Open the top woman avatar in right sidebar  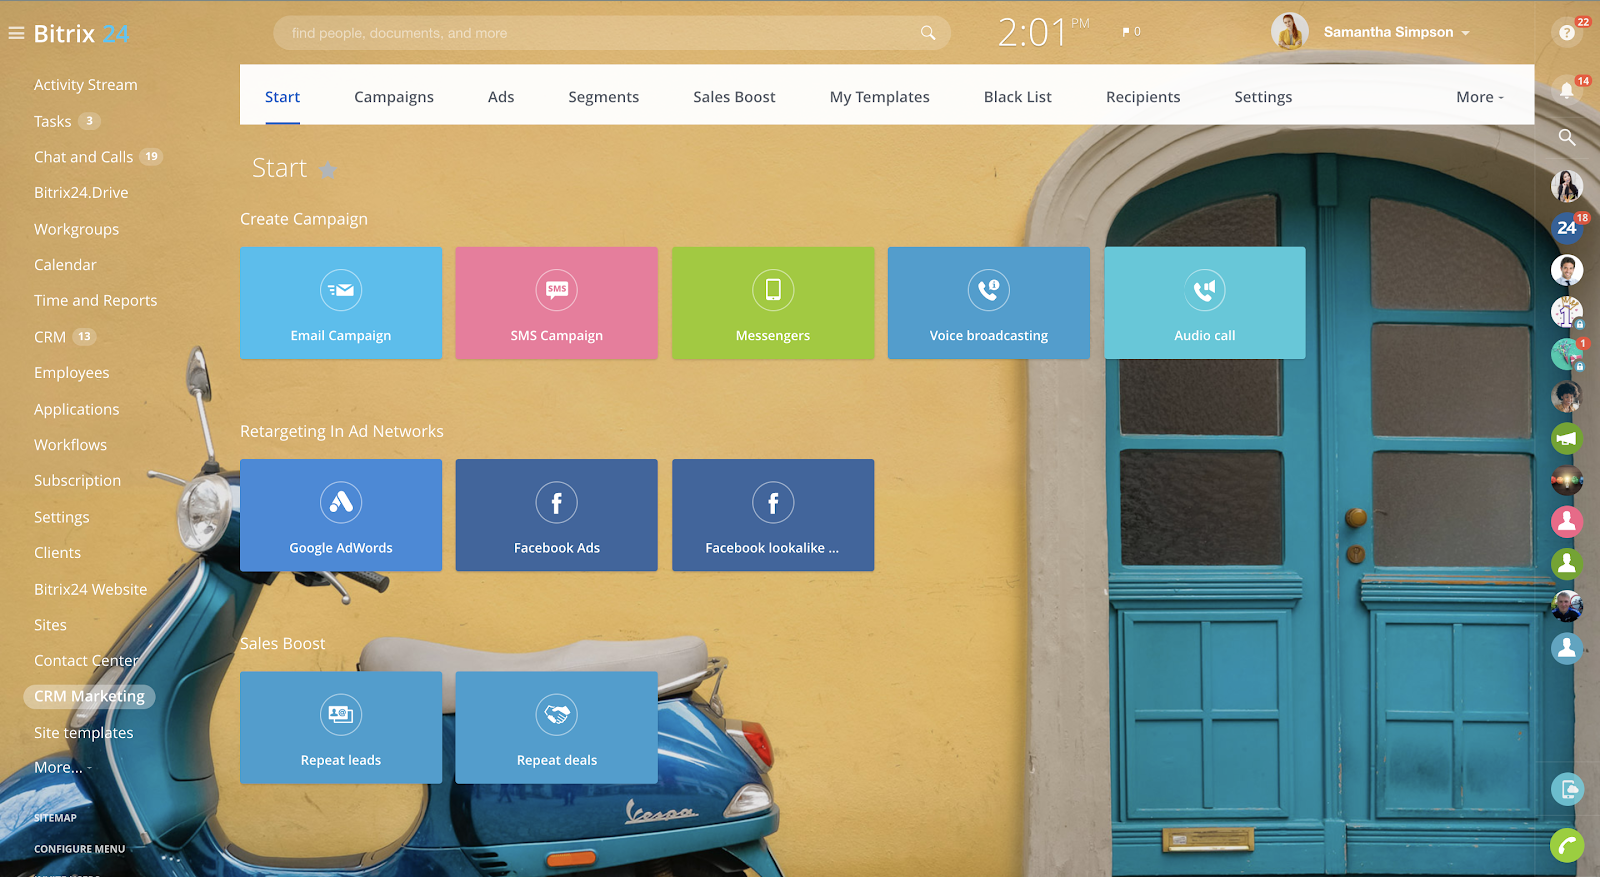tap(1567, 185)
